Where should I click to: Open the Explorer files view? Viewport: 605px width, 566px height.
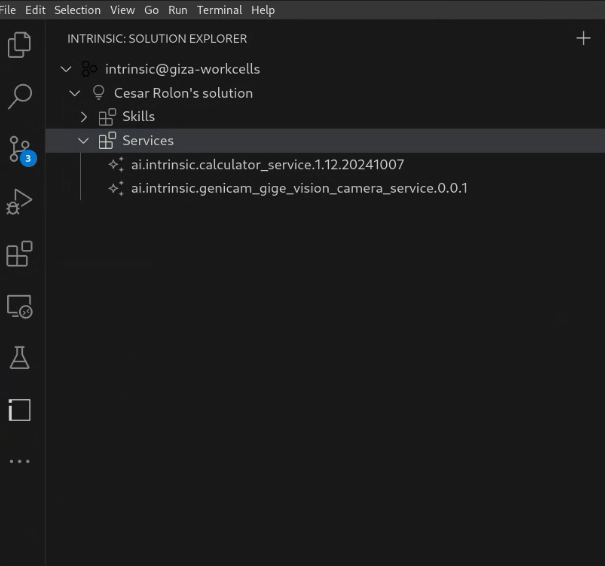pyautogui.click(x=19, y=45)
